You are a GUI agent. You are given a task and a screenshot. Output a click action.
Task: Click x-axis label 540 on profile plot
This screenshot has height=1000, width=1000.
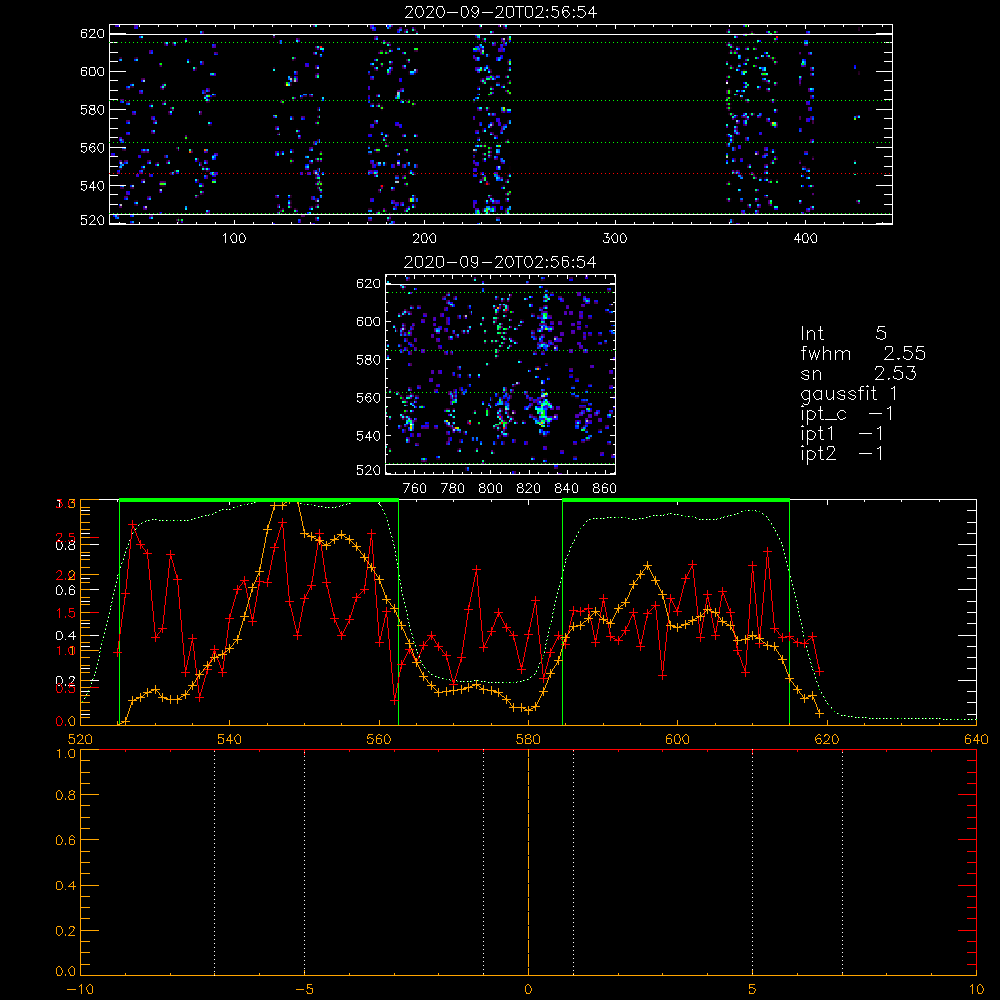(x=230, y=739)
